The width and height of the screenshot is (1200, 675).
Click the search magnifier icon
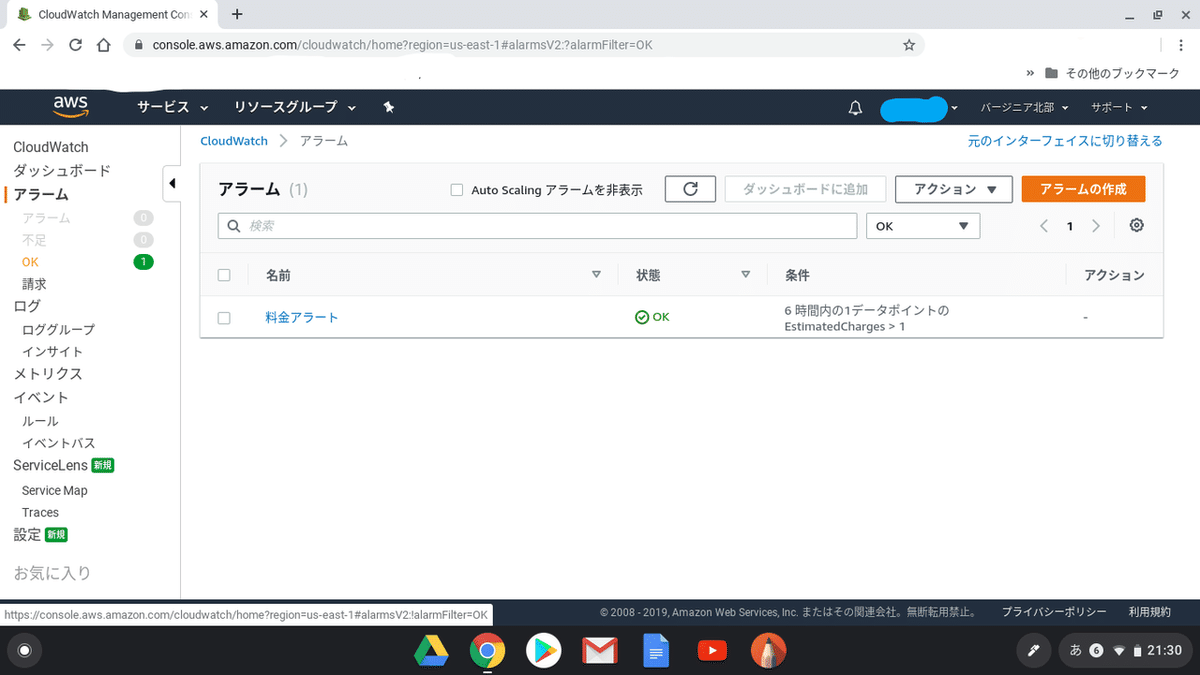pos(235,226)
